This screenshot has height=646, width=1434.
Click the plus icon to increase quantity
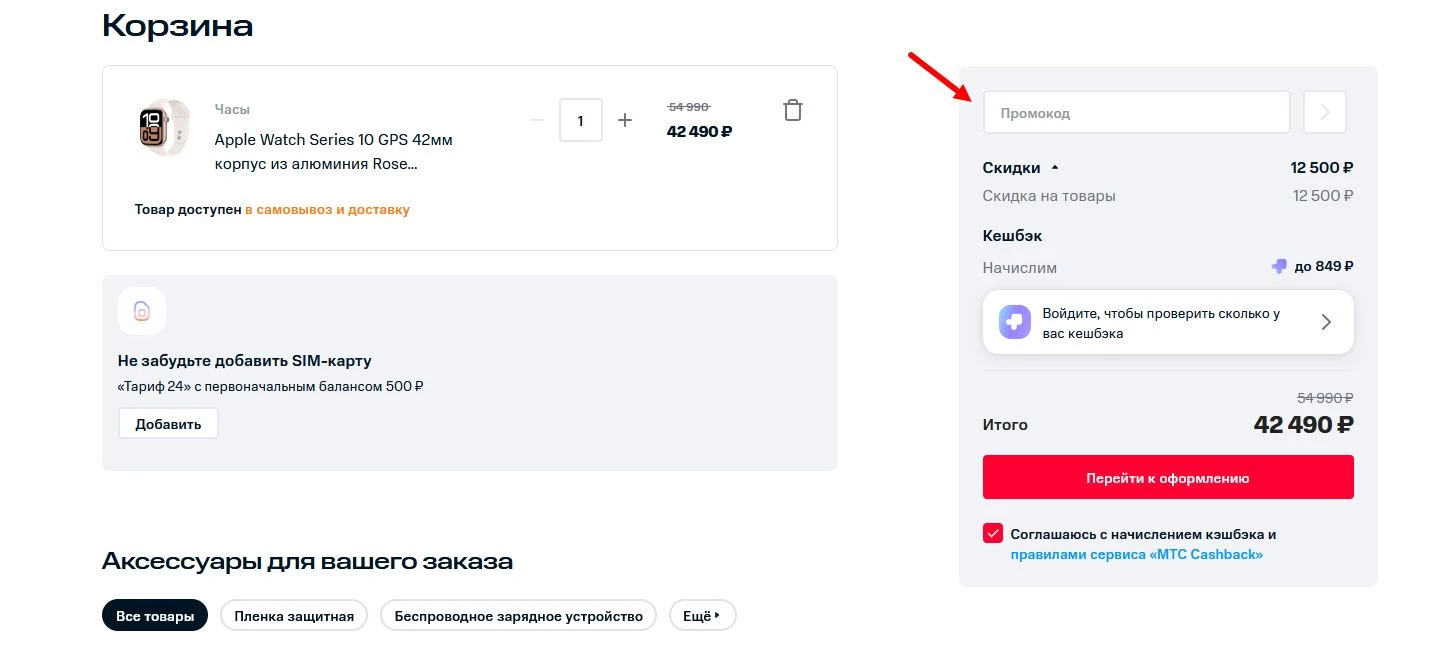[x=624, y=119]
